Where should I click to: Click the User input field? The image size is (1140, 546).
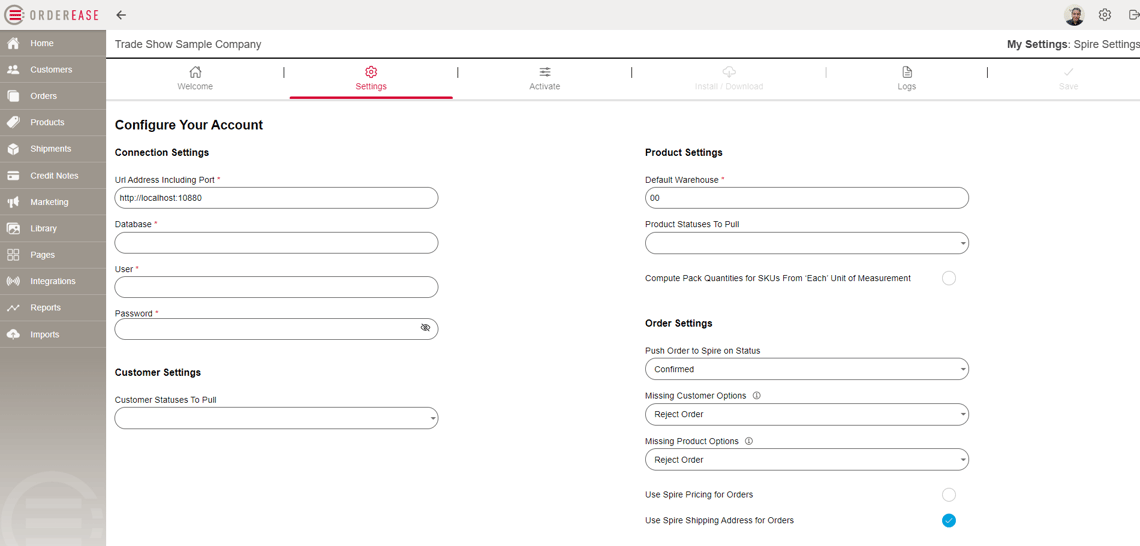(276, 287)
